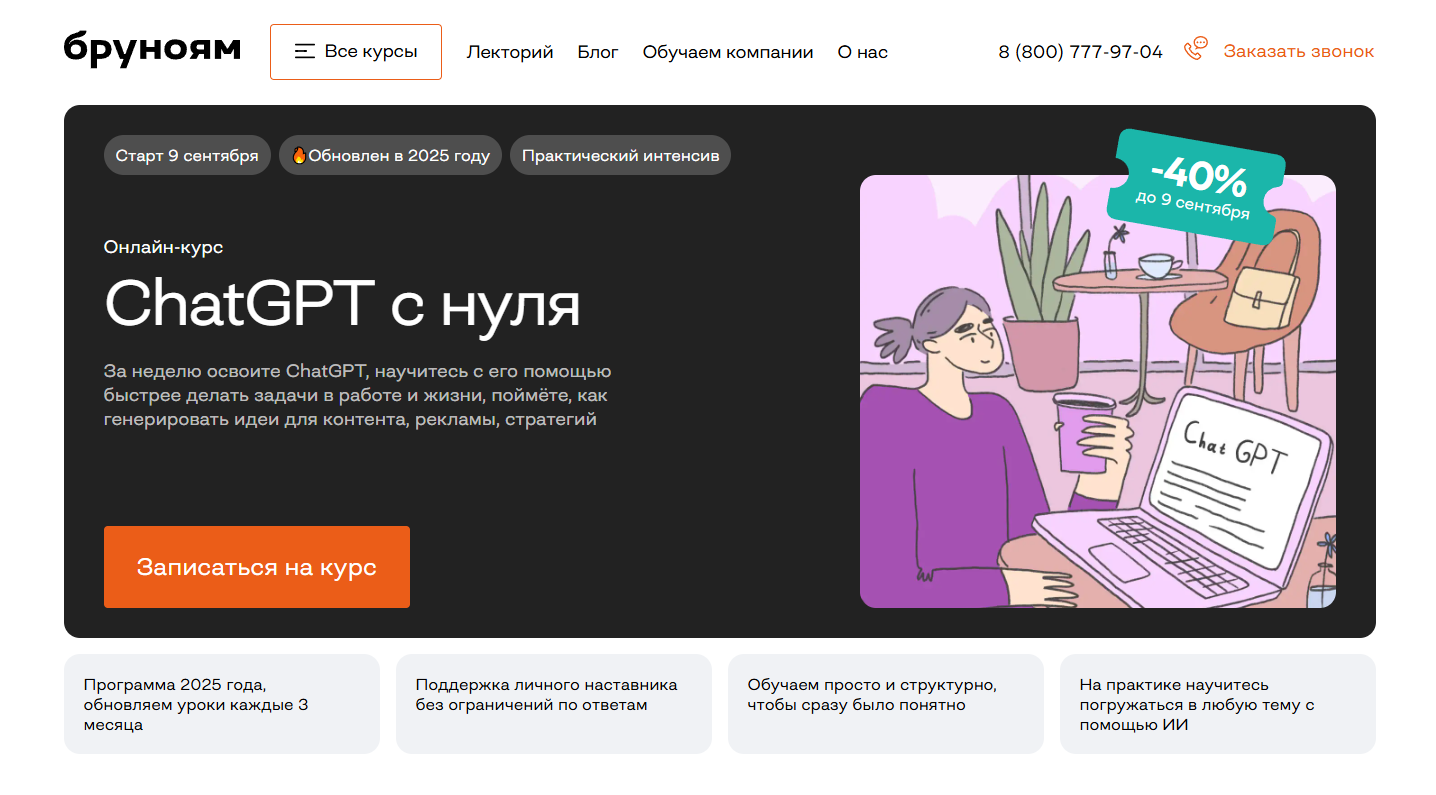The height and width of the screenshot is (795, 1436).
Task: Select the Старт 9 сентября tag
Action: (x=187, y=155)
